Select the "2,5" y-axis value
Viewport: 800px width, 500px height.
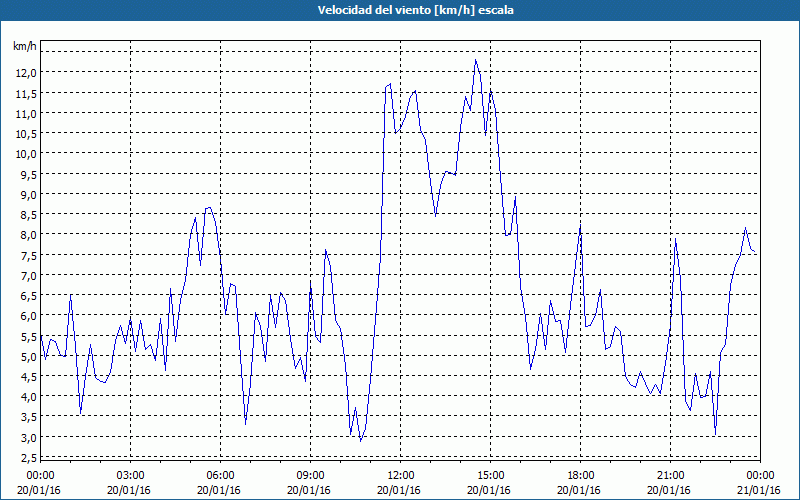[x=28, y=458]
